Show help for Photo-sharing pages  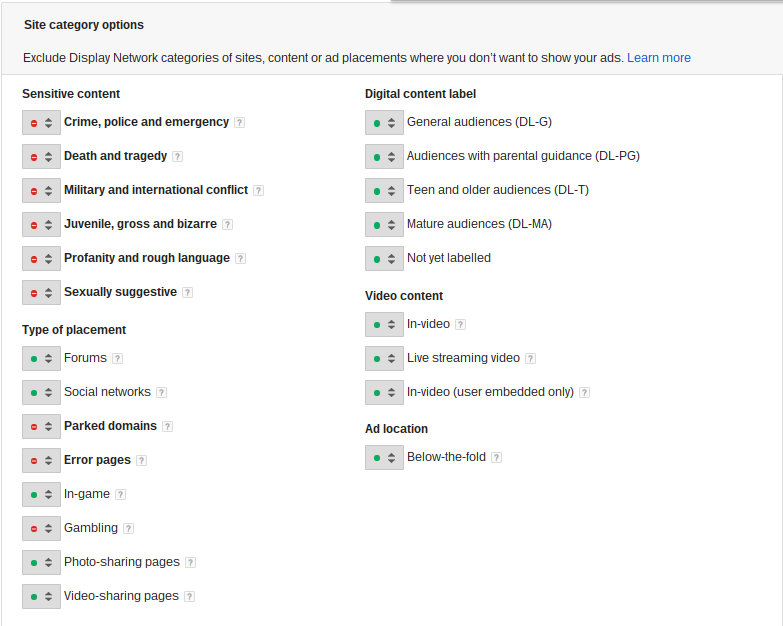190,562
